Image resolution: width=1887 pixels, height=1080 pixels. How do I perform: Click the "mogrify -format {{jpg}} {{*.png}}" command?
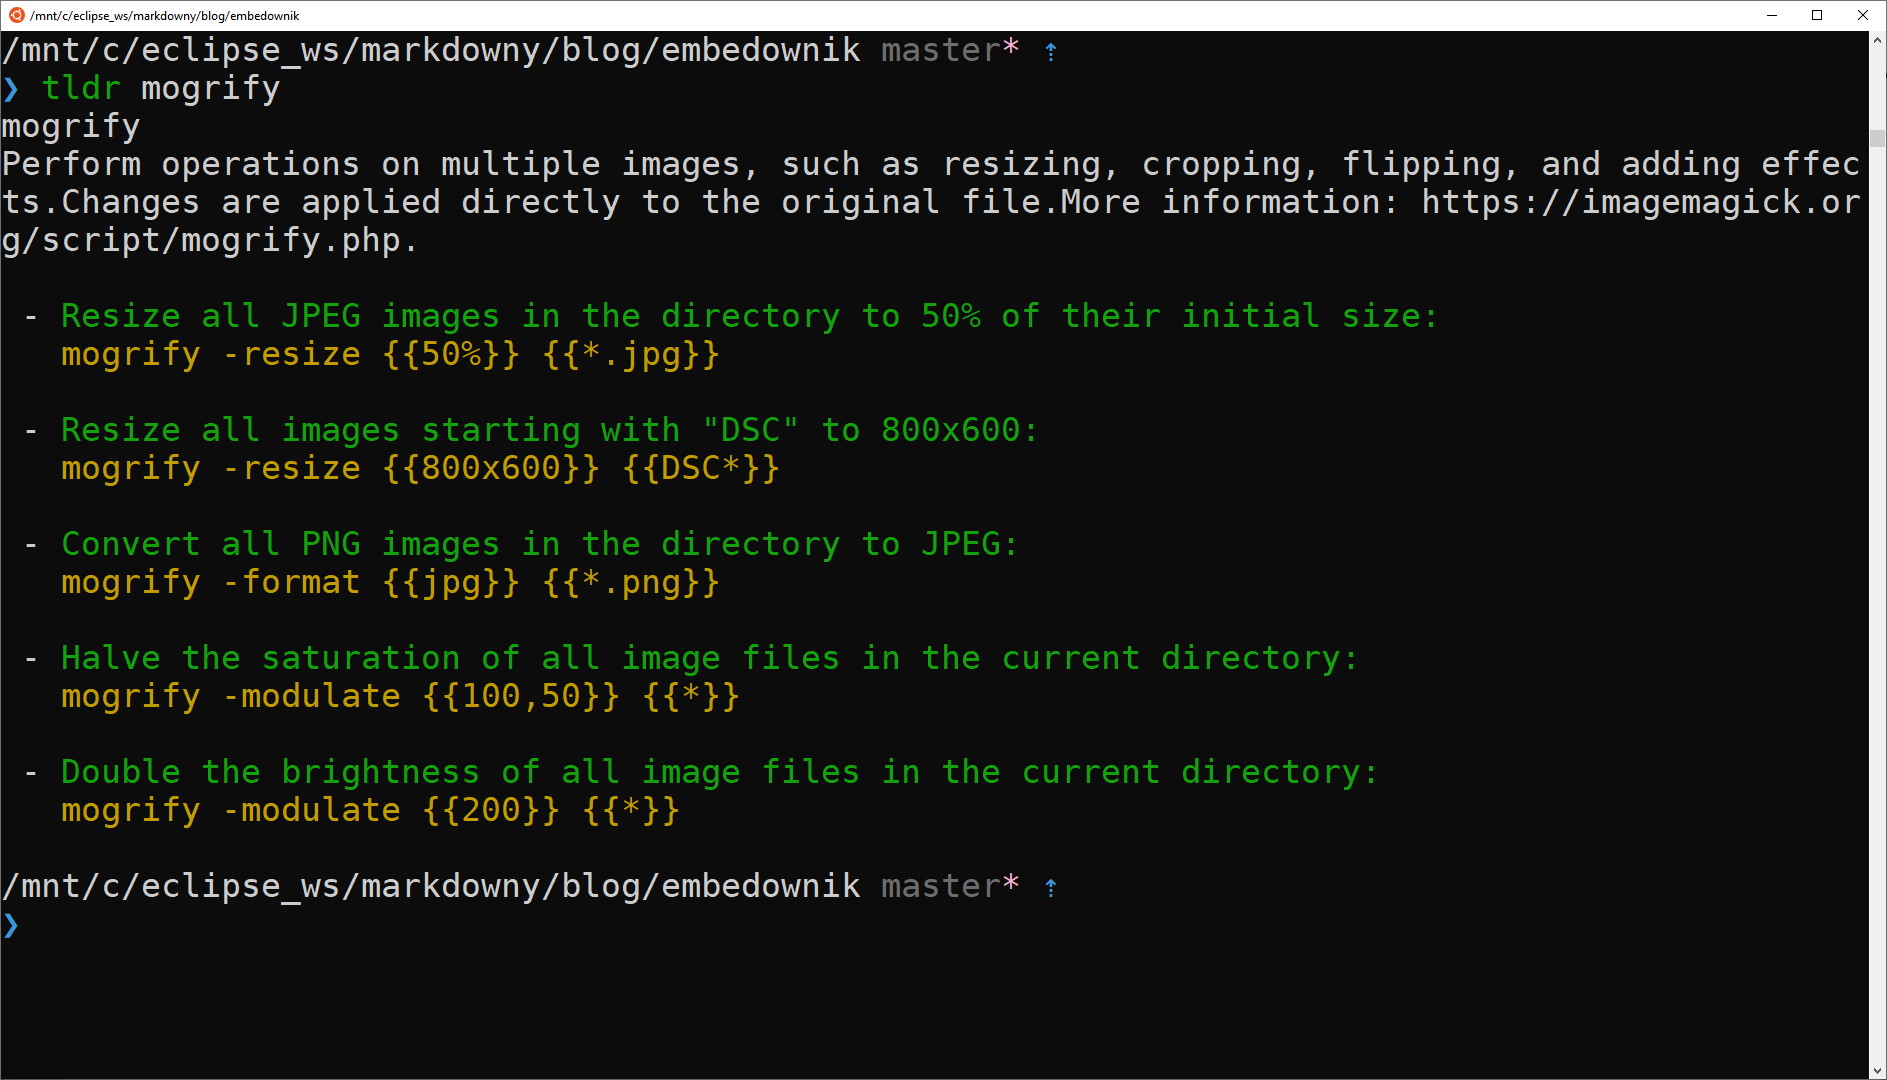pos(390,583)
